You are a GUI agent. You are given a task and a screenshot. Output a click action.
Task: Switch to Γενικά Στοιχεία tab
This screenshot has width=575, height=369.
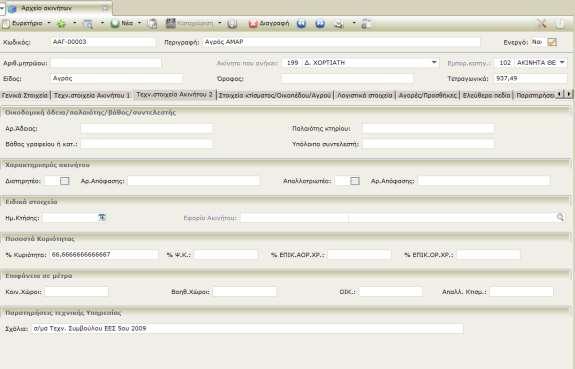[25, 95]
